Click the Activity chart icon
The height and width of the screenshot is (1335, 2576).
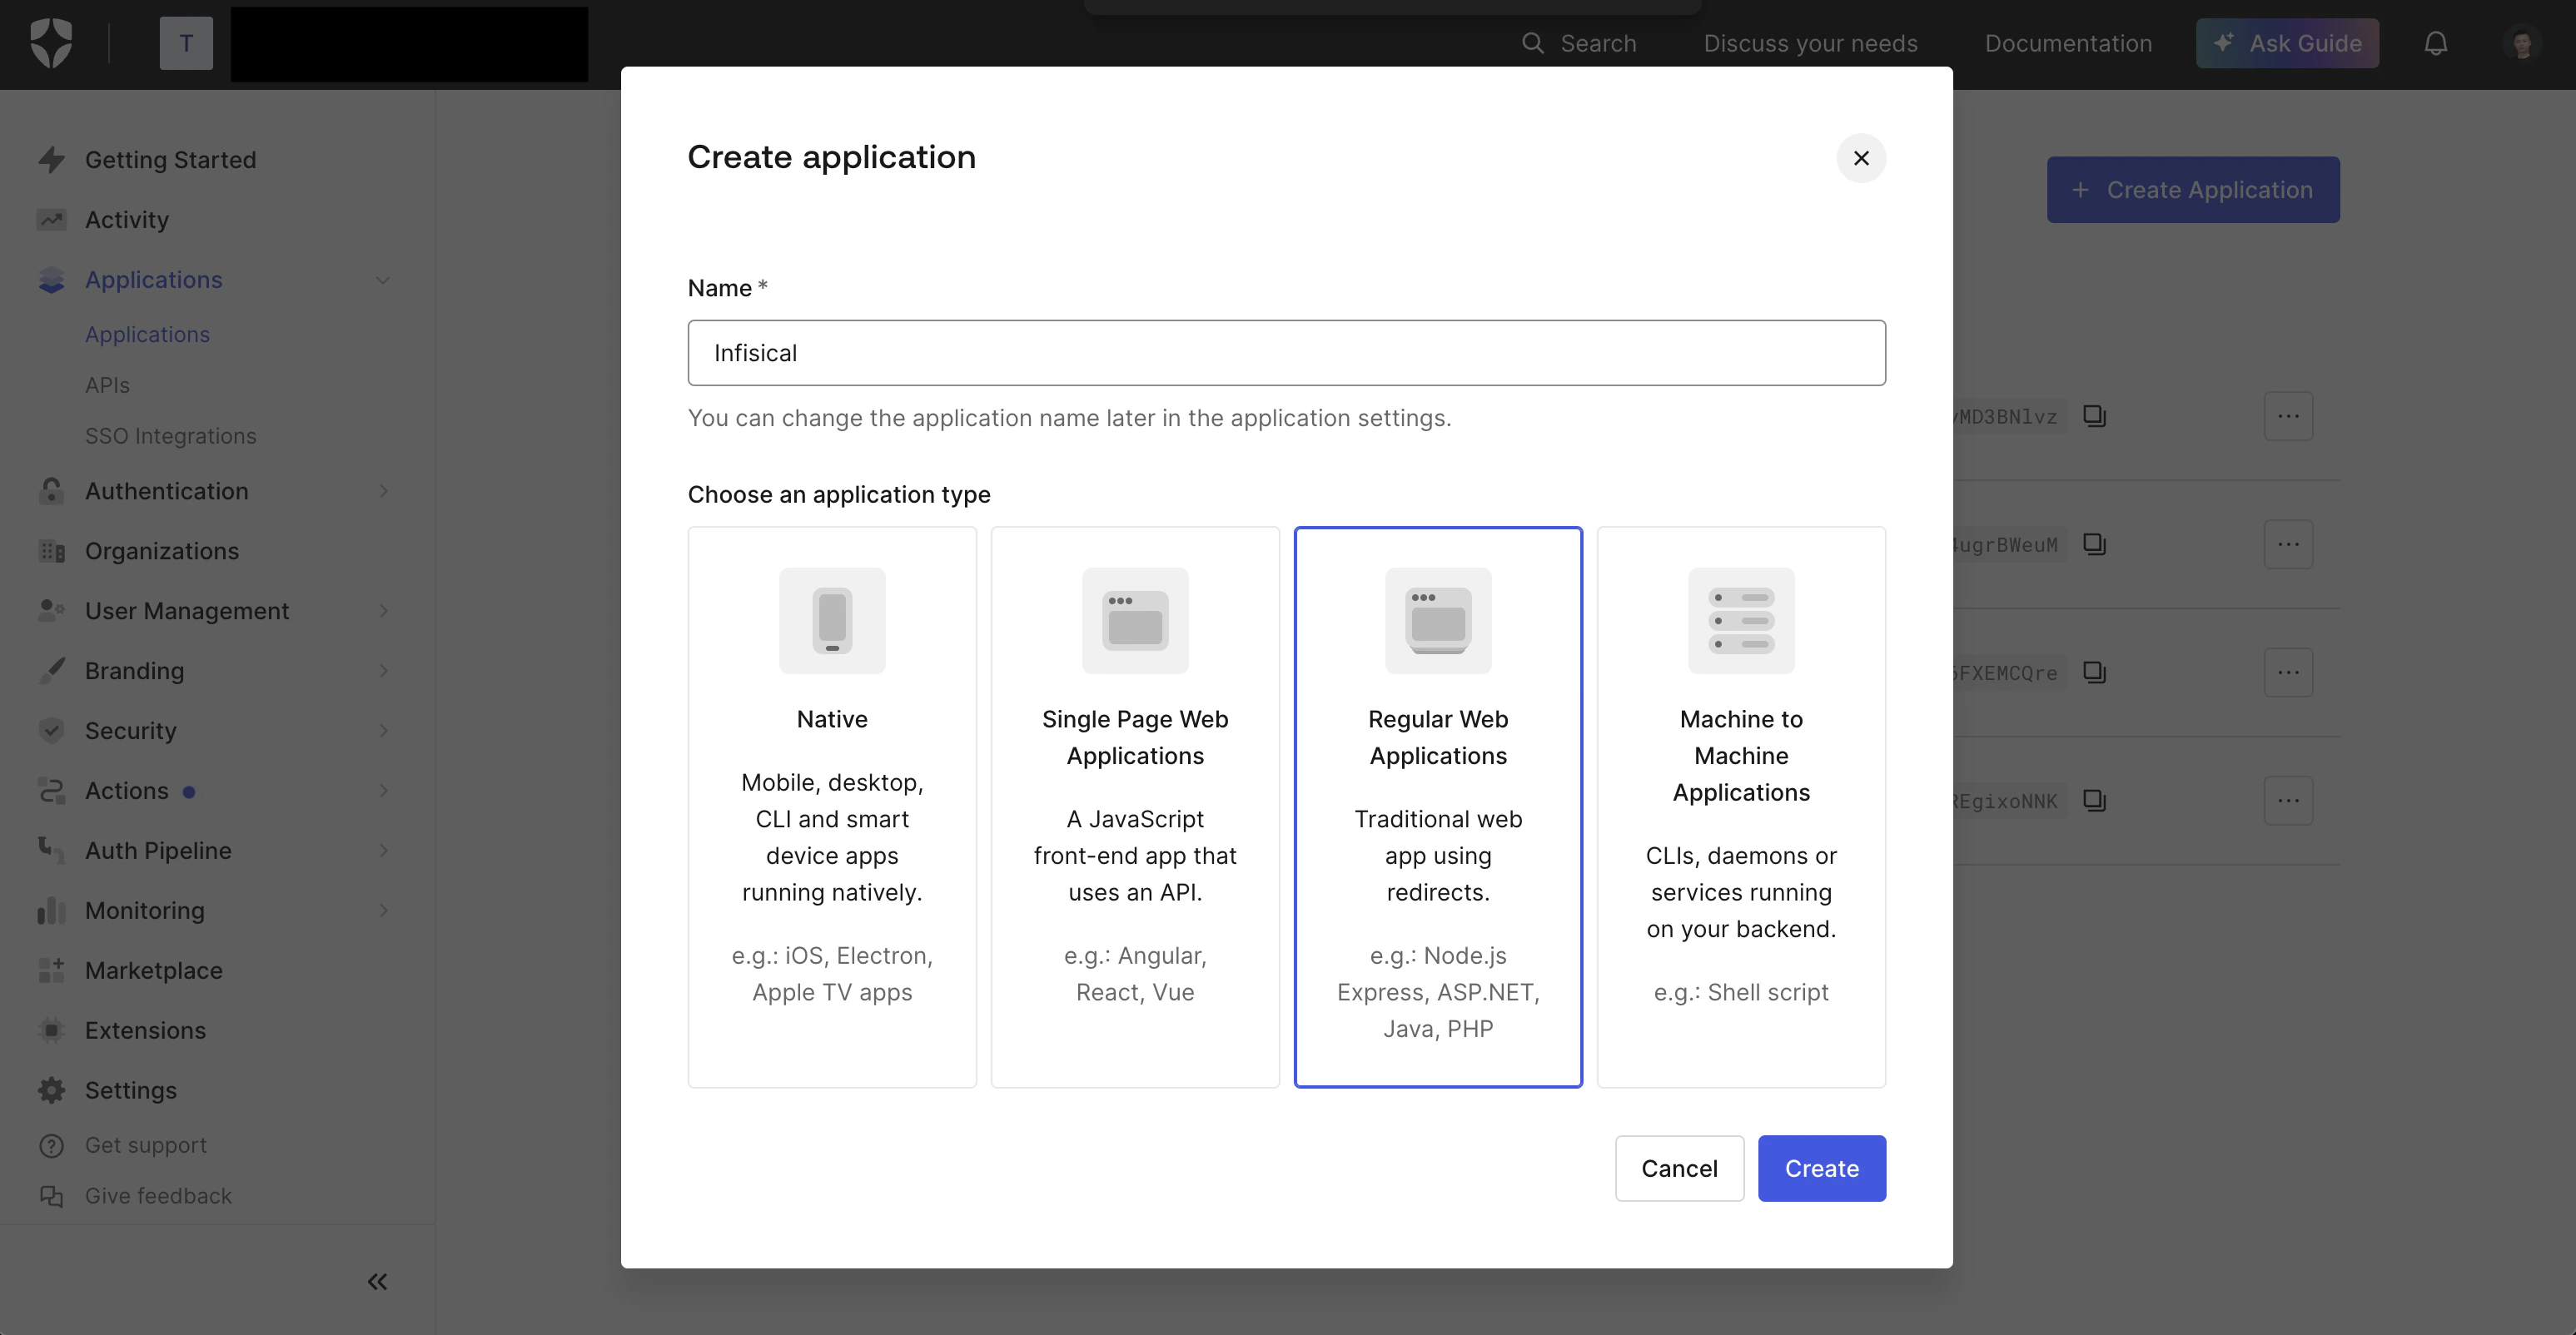point(51,220)
